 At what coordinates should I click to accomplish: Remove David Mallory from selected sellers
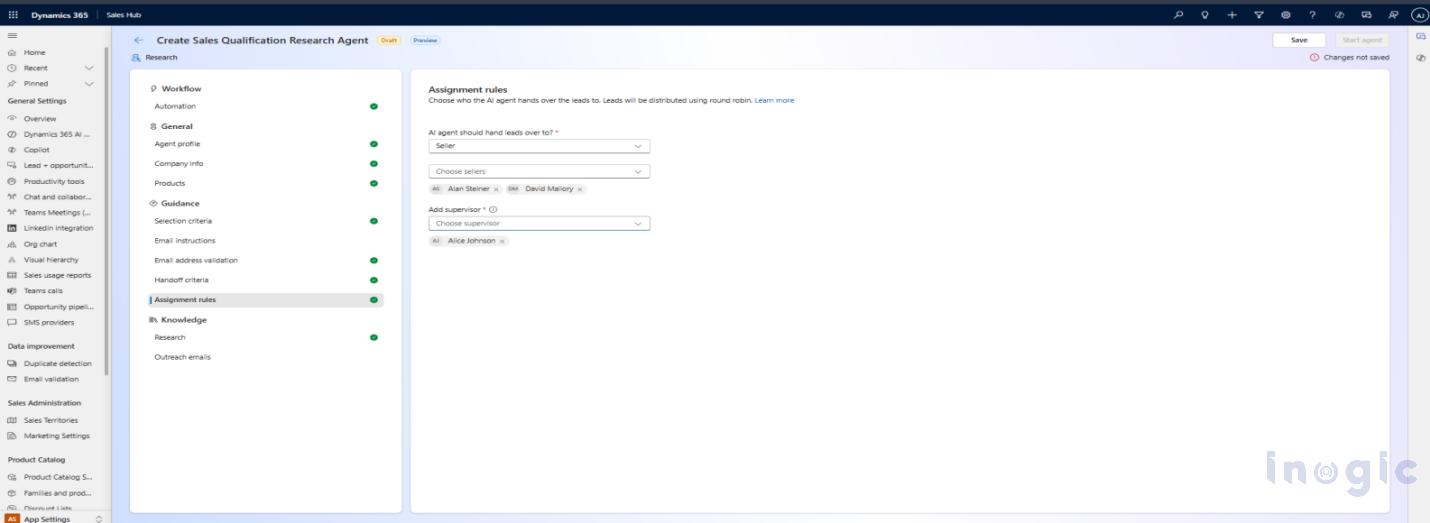click(x=580, y=189)
